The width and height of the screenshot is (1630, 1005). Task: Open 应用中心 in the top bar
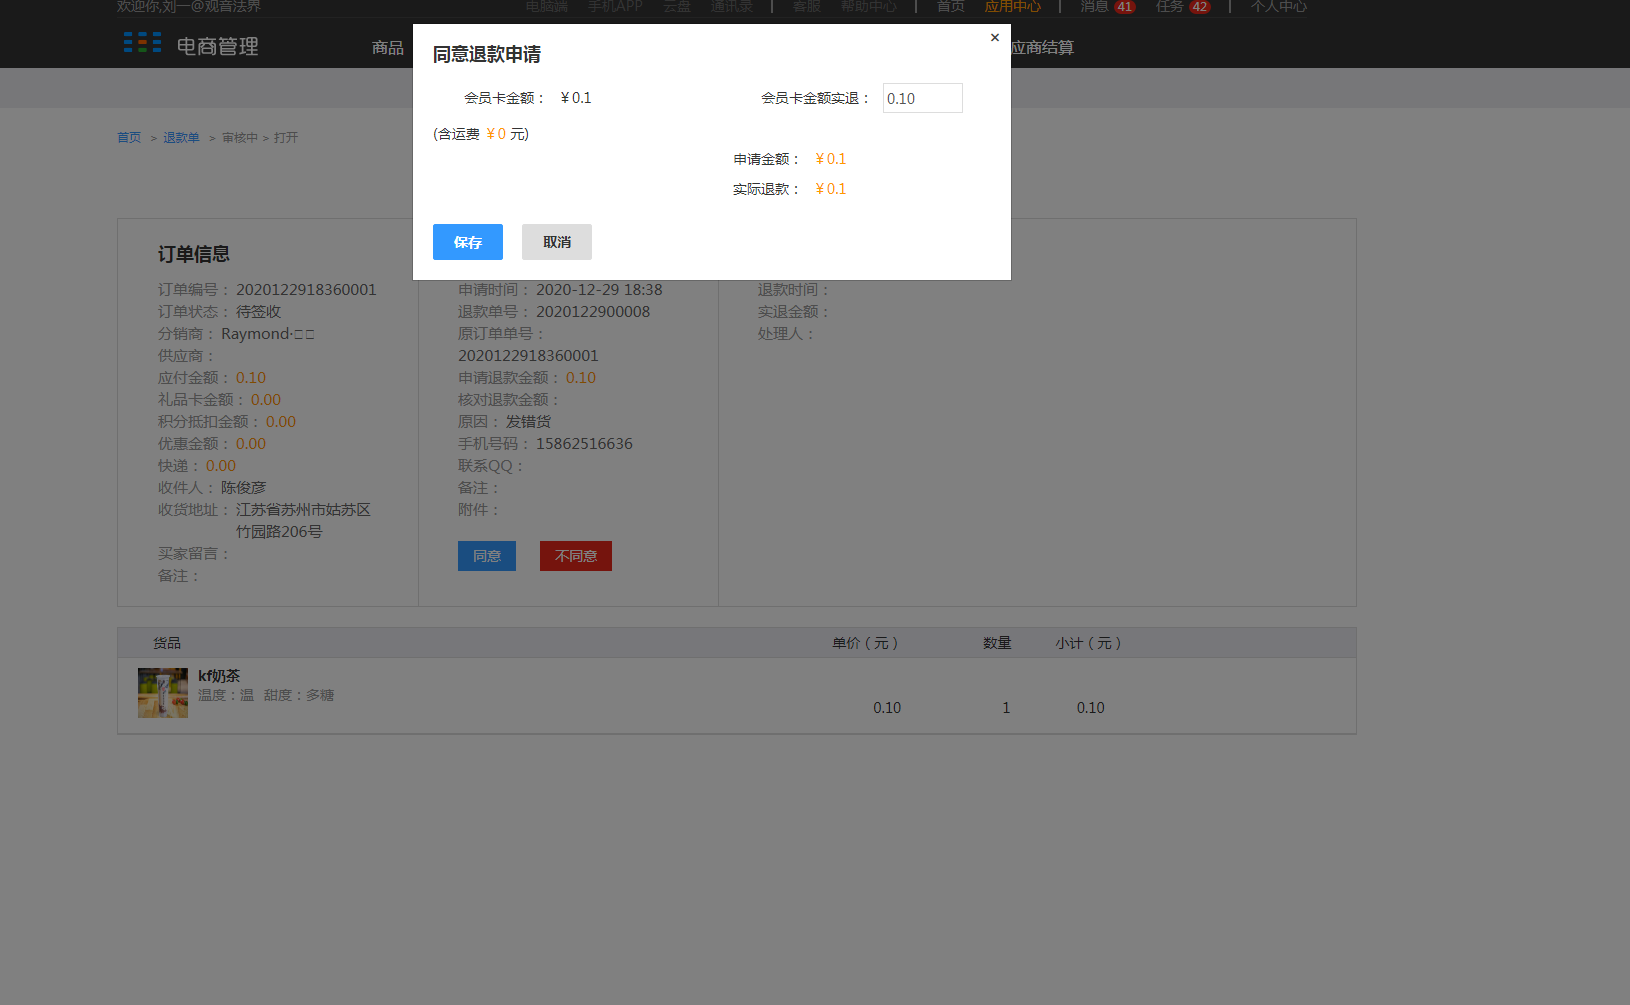coord(1013,6)
